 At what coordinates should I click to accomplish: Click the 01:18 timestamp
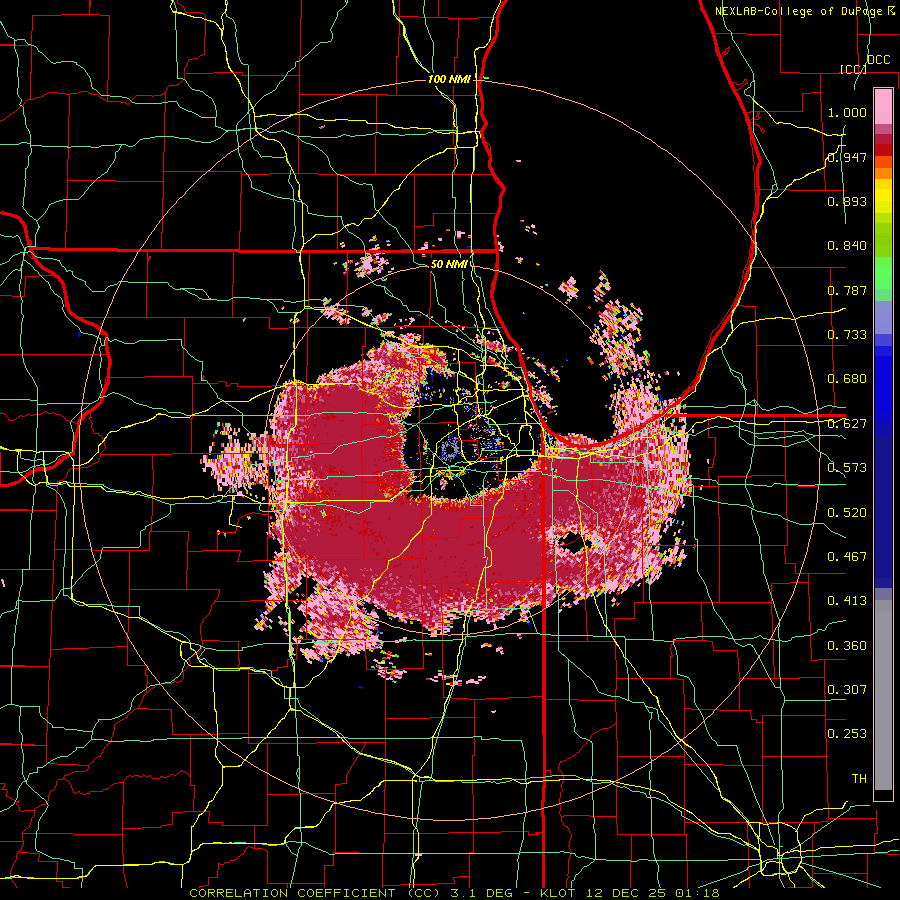(x=697, y=893)
